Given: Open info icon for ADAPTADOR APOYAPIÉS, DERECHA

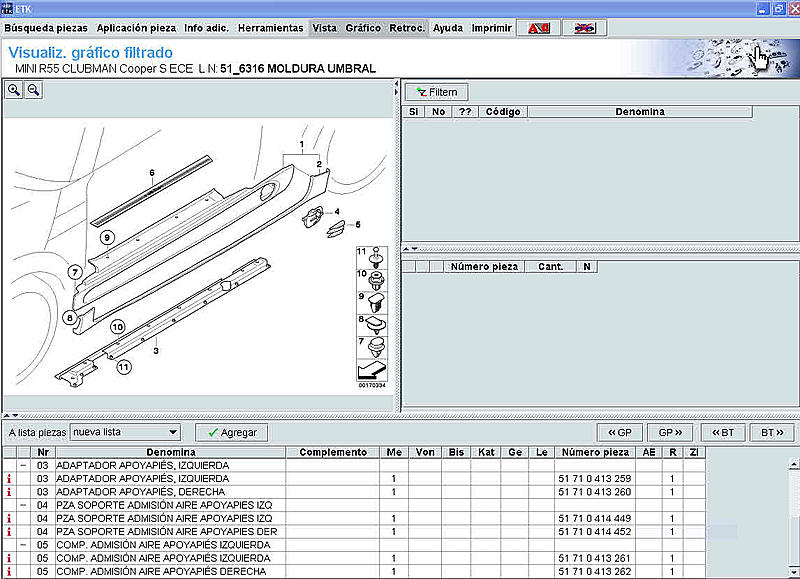Looking at the screenshot, I should 9,492.
